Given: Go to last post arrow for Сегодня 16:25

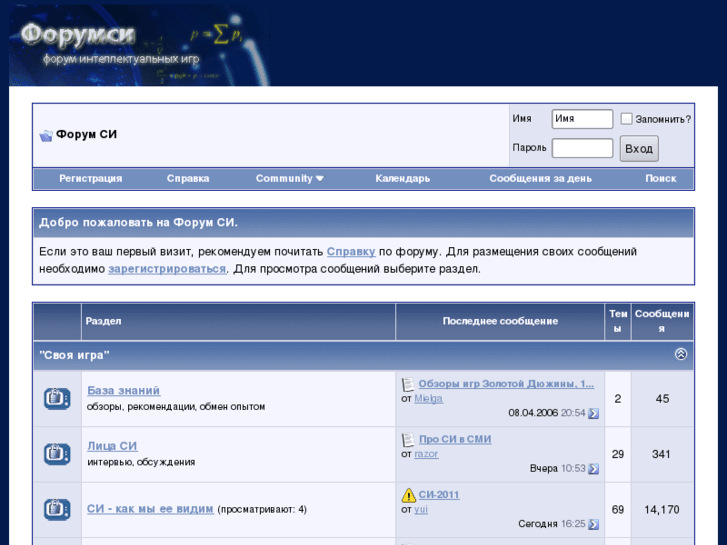Looking at the screenshot, I should click(x=593, y=524).
